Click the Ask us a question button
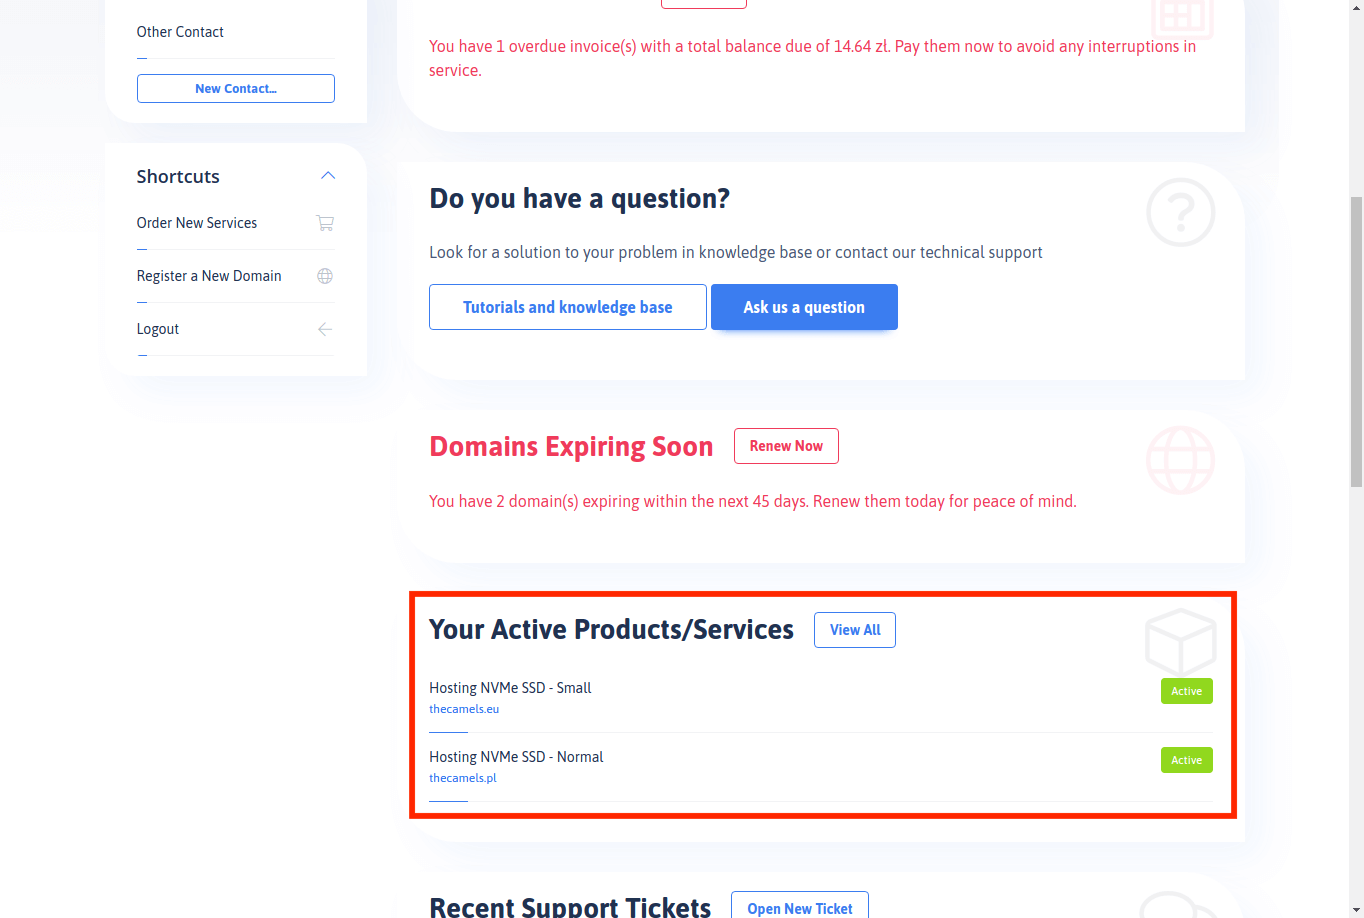The height and width of the screenshot is (918, 1364). point(804,307)
